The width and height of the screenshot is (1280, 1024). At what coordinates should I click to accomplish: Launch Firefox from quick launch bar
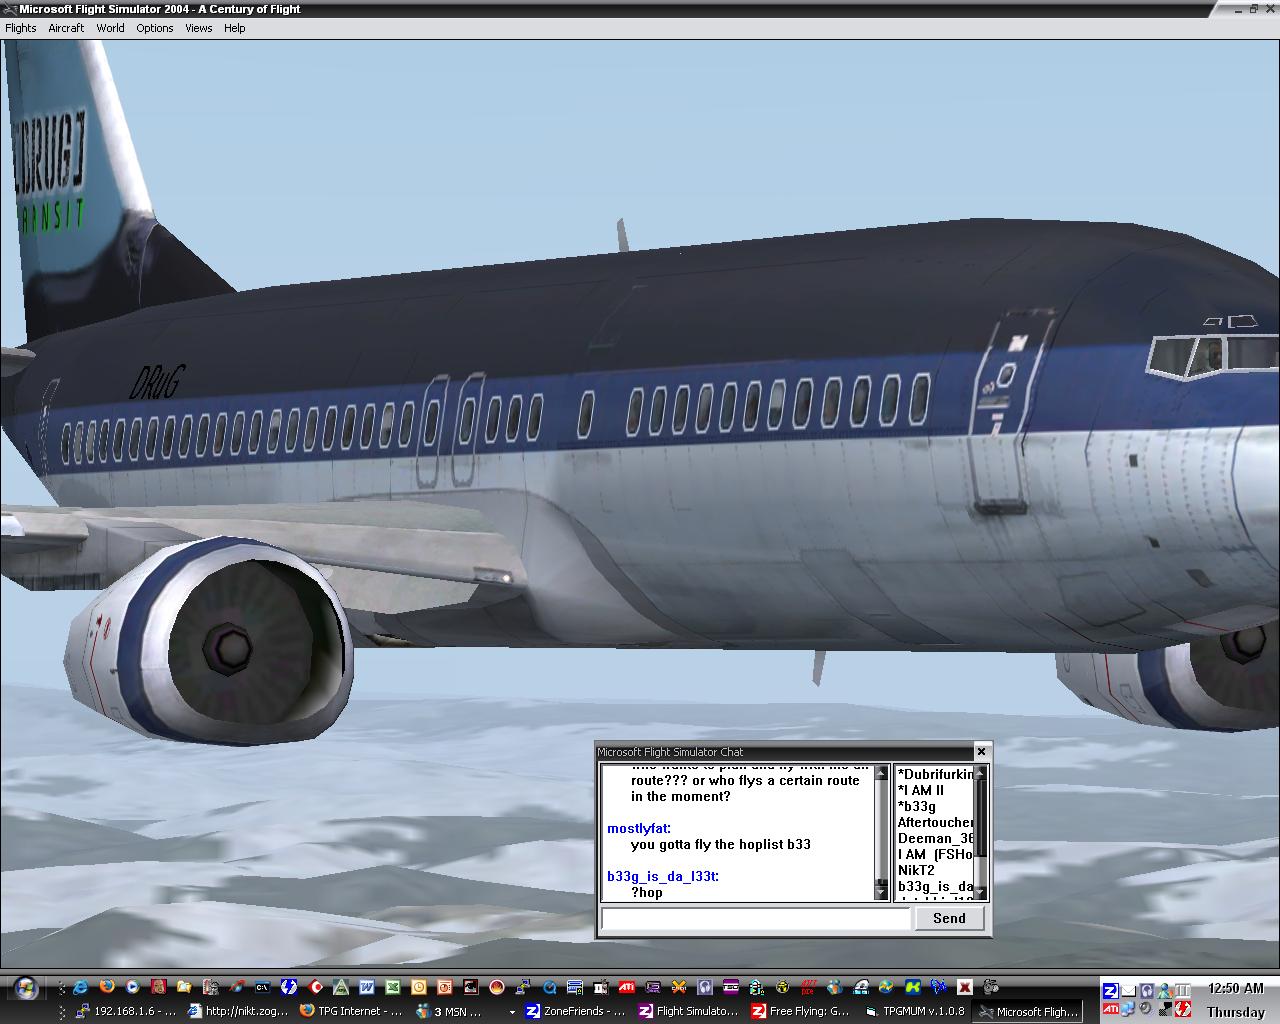pyautogui.click(x=106, y=987)
